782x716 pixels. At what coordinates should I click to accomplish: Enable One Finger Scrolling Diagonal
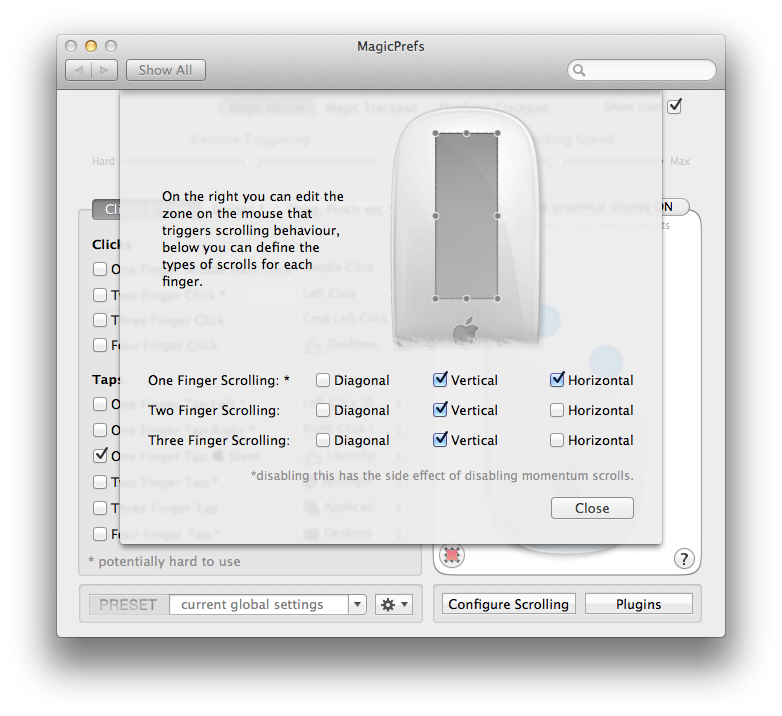323,380
